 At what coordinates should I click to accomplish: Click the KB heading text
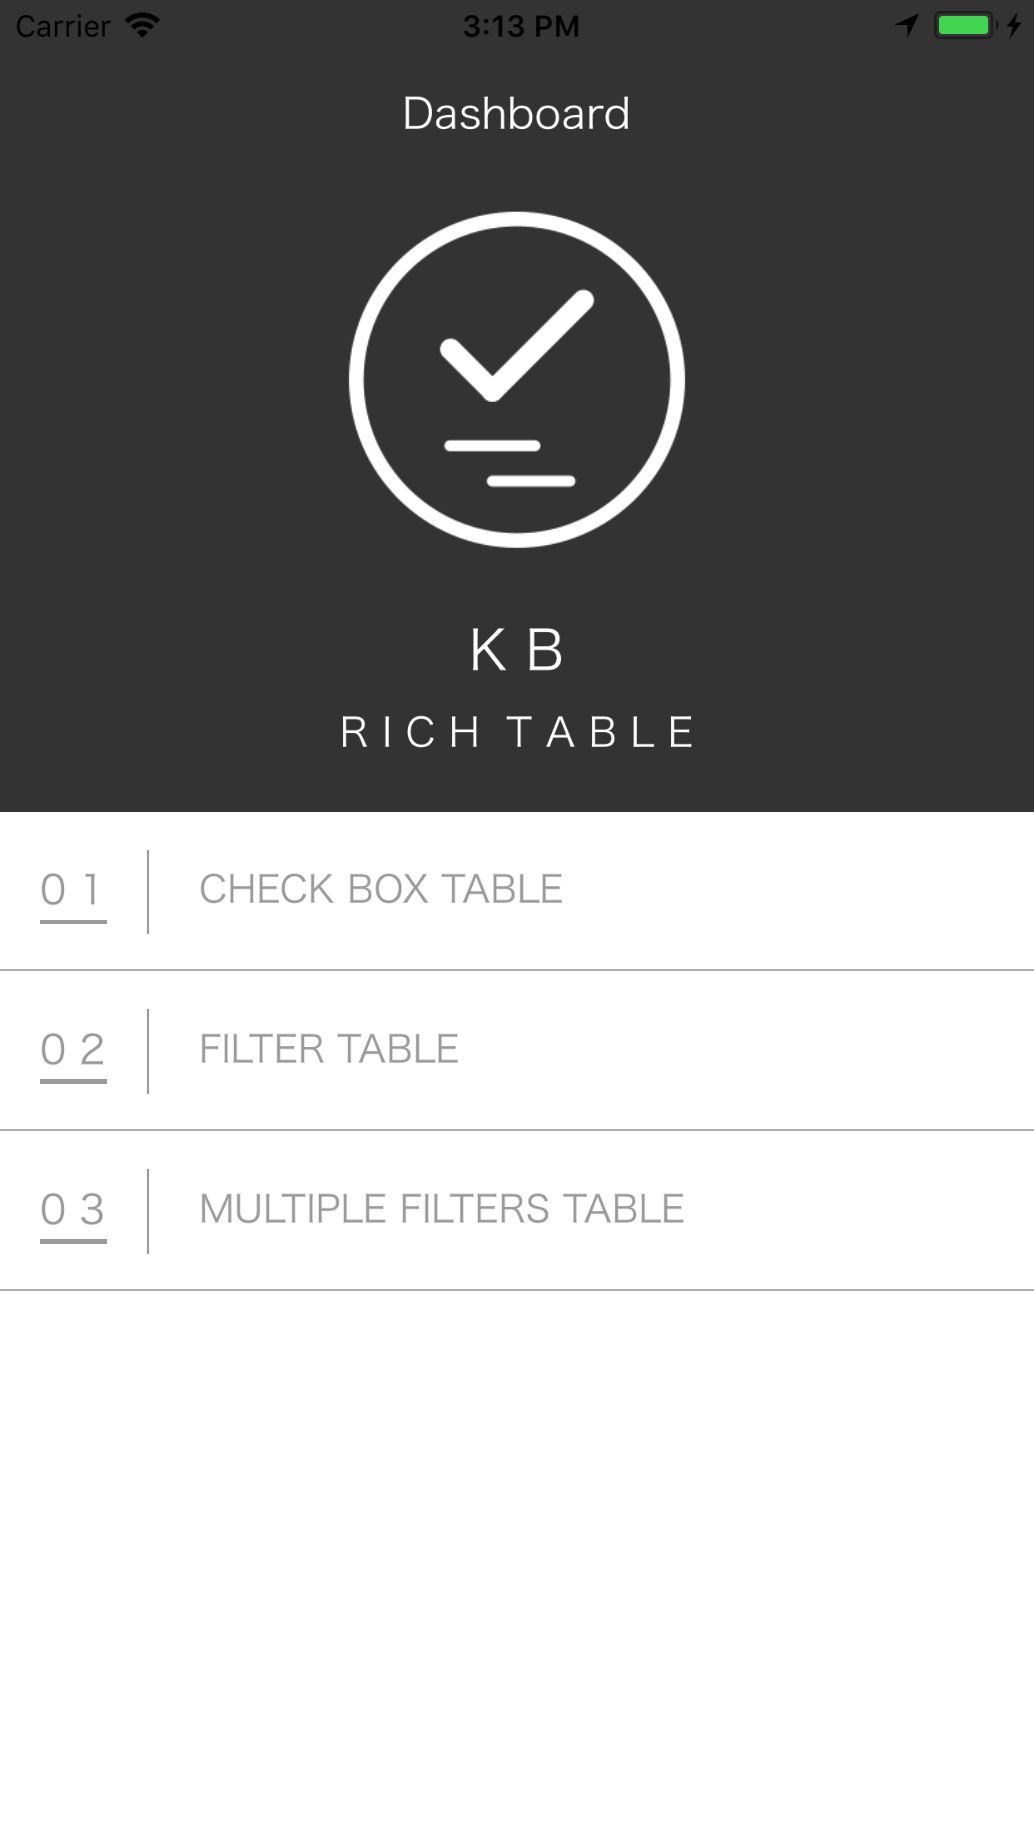[x=516, y=650]
